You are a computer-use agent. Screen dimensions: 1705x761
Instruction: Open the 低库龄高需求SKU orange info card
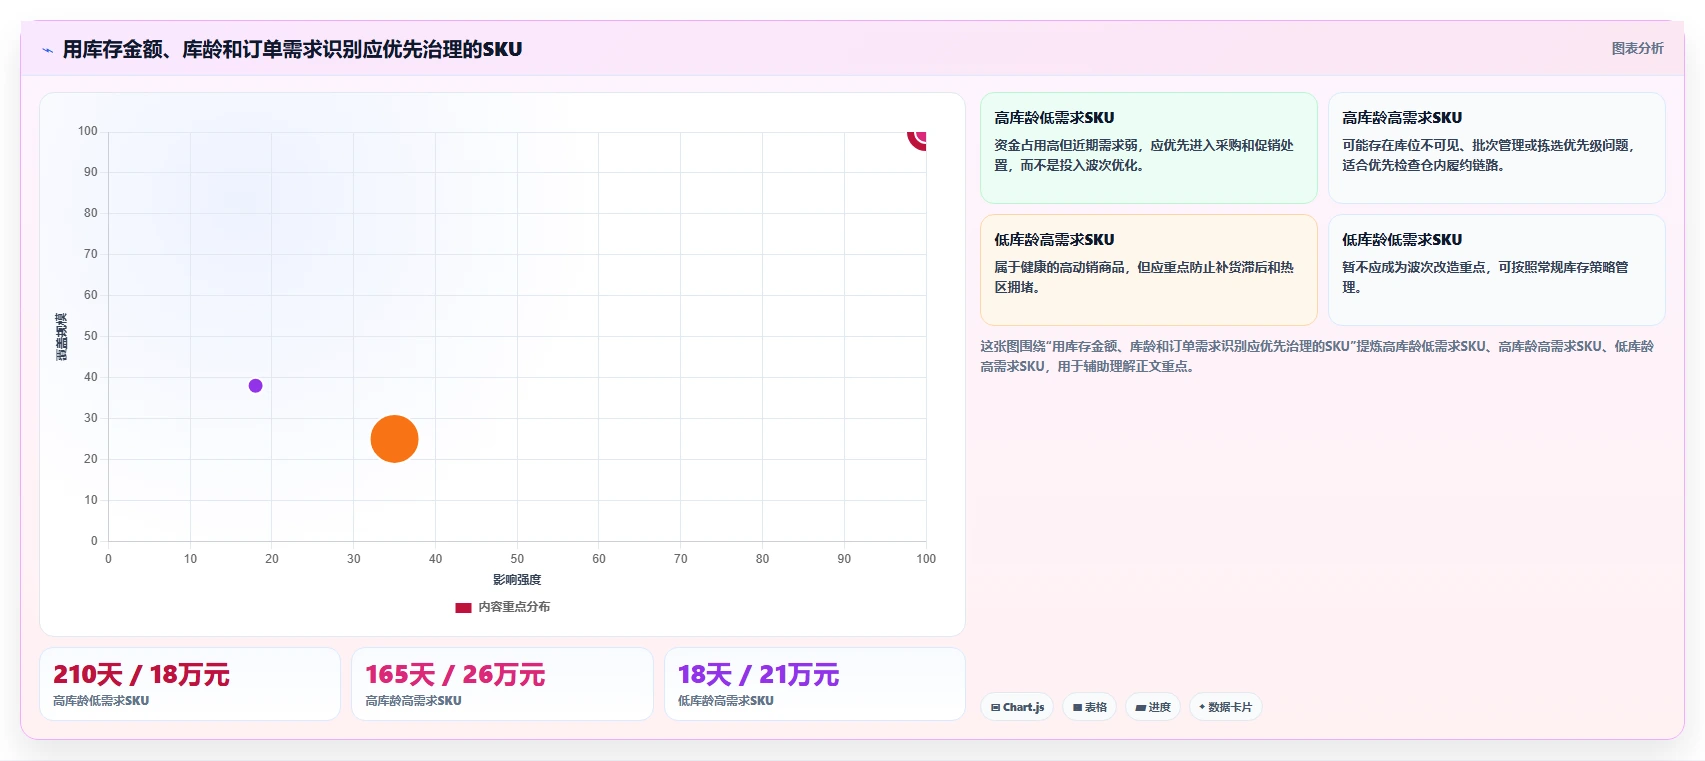click(x=1149, y=270)
